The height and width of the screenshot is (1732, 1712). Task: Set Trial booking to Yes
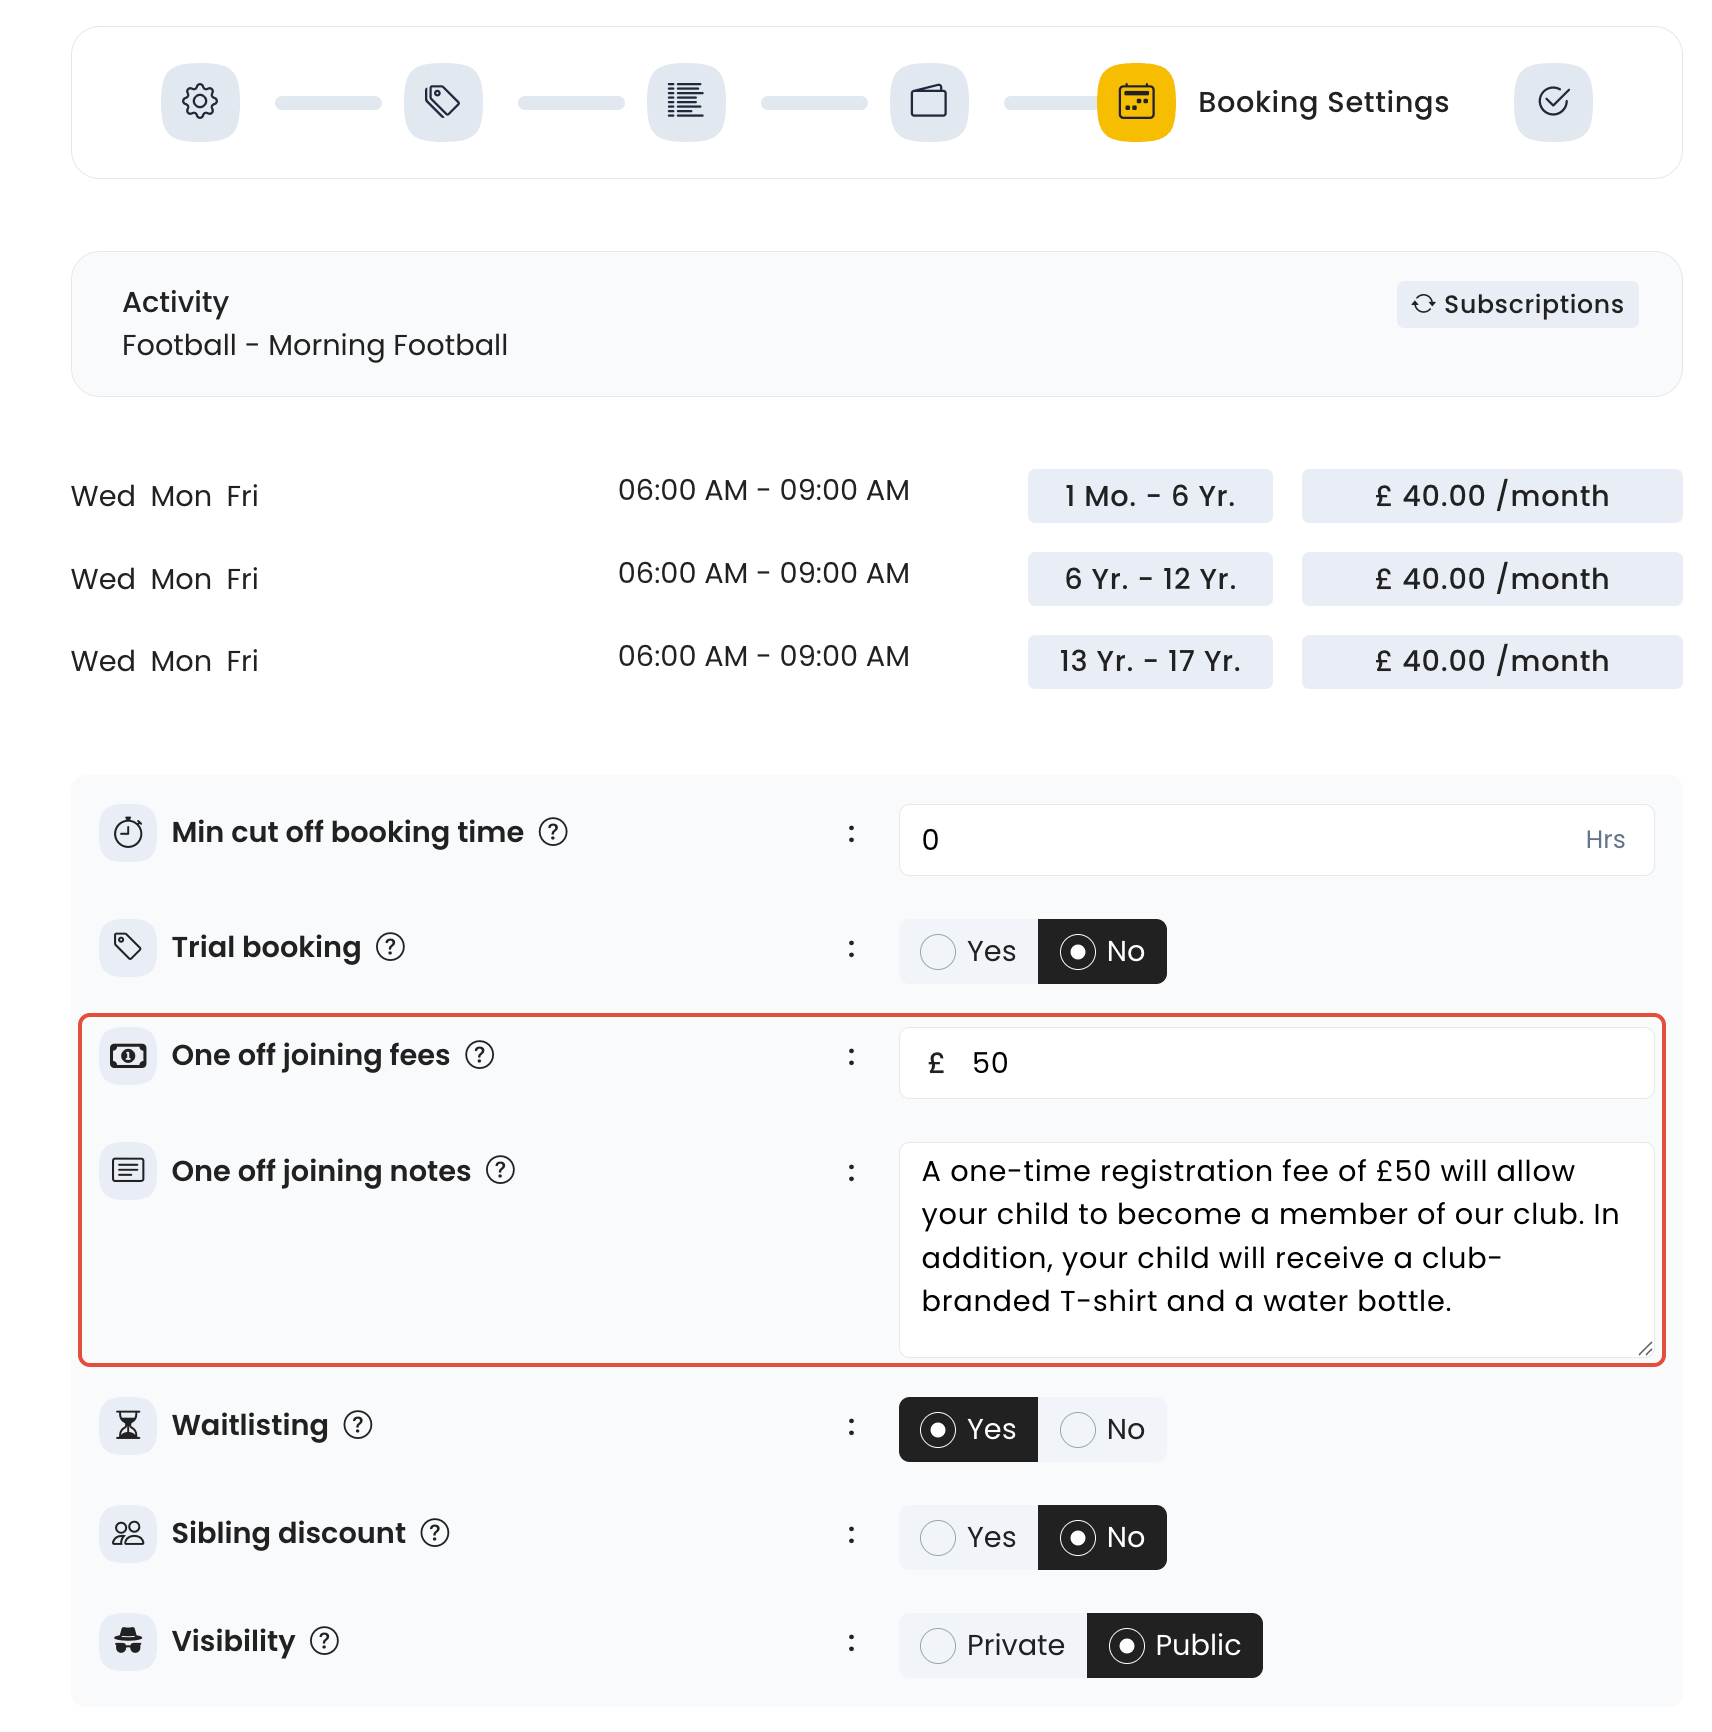(x=968, y=951)
